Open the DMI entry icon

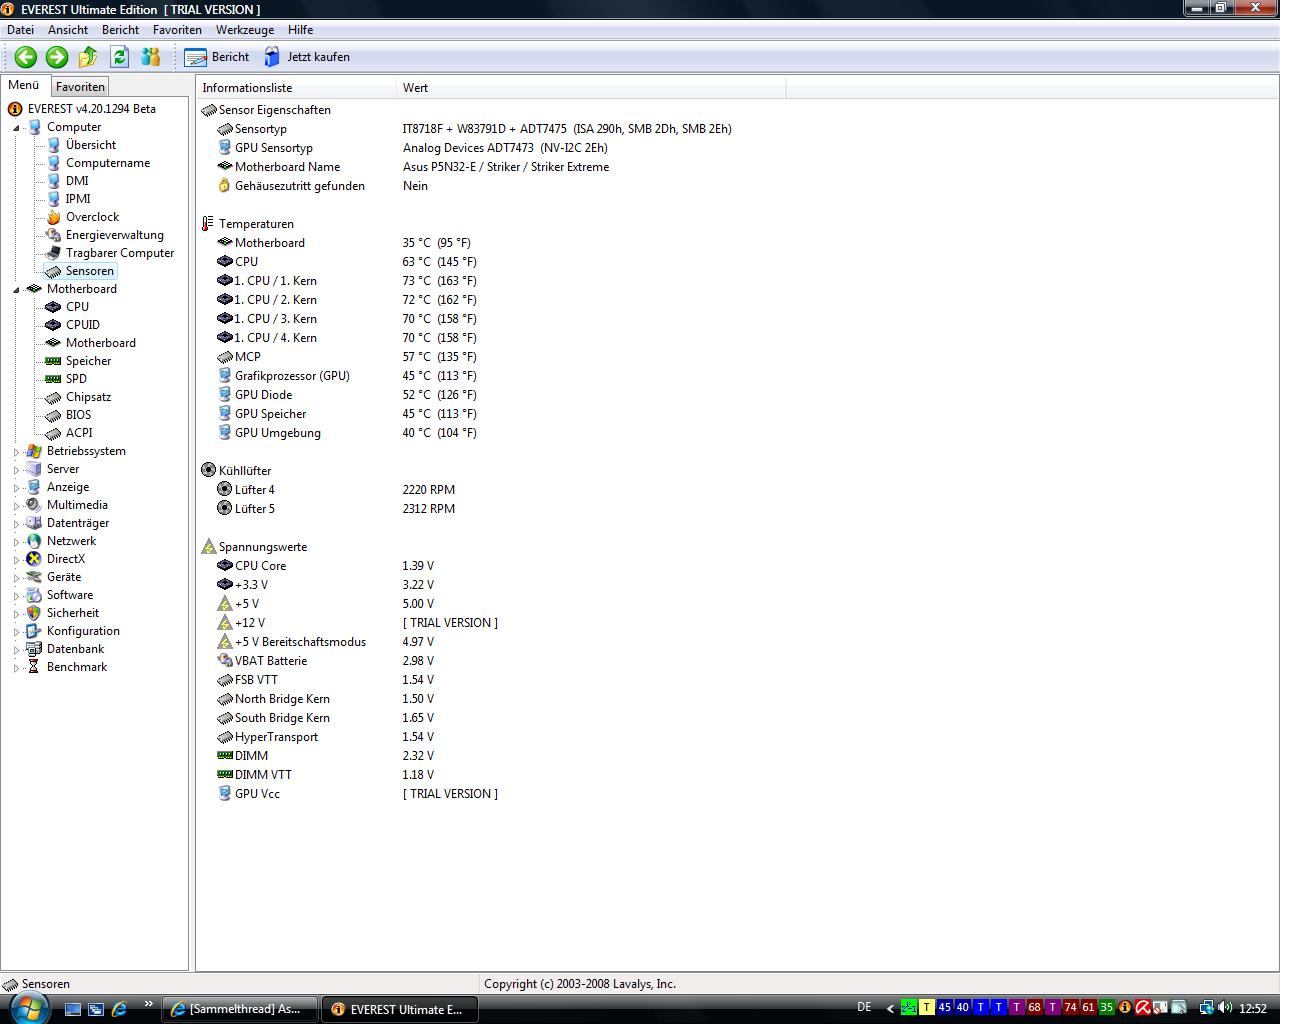54,181
